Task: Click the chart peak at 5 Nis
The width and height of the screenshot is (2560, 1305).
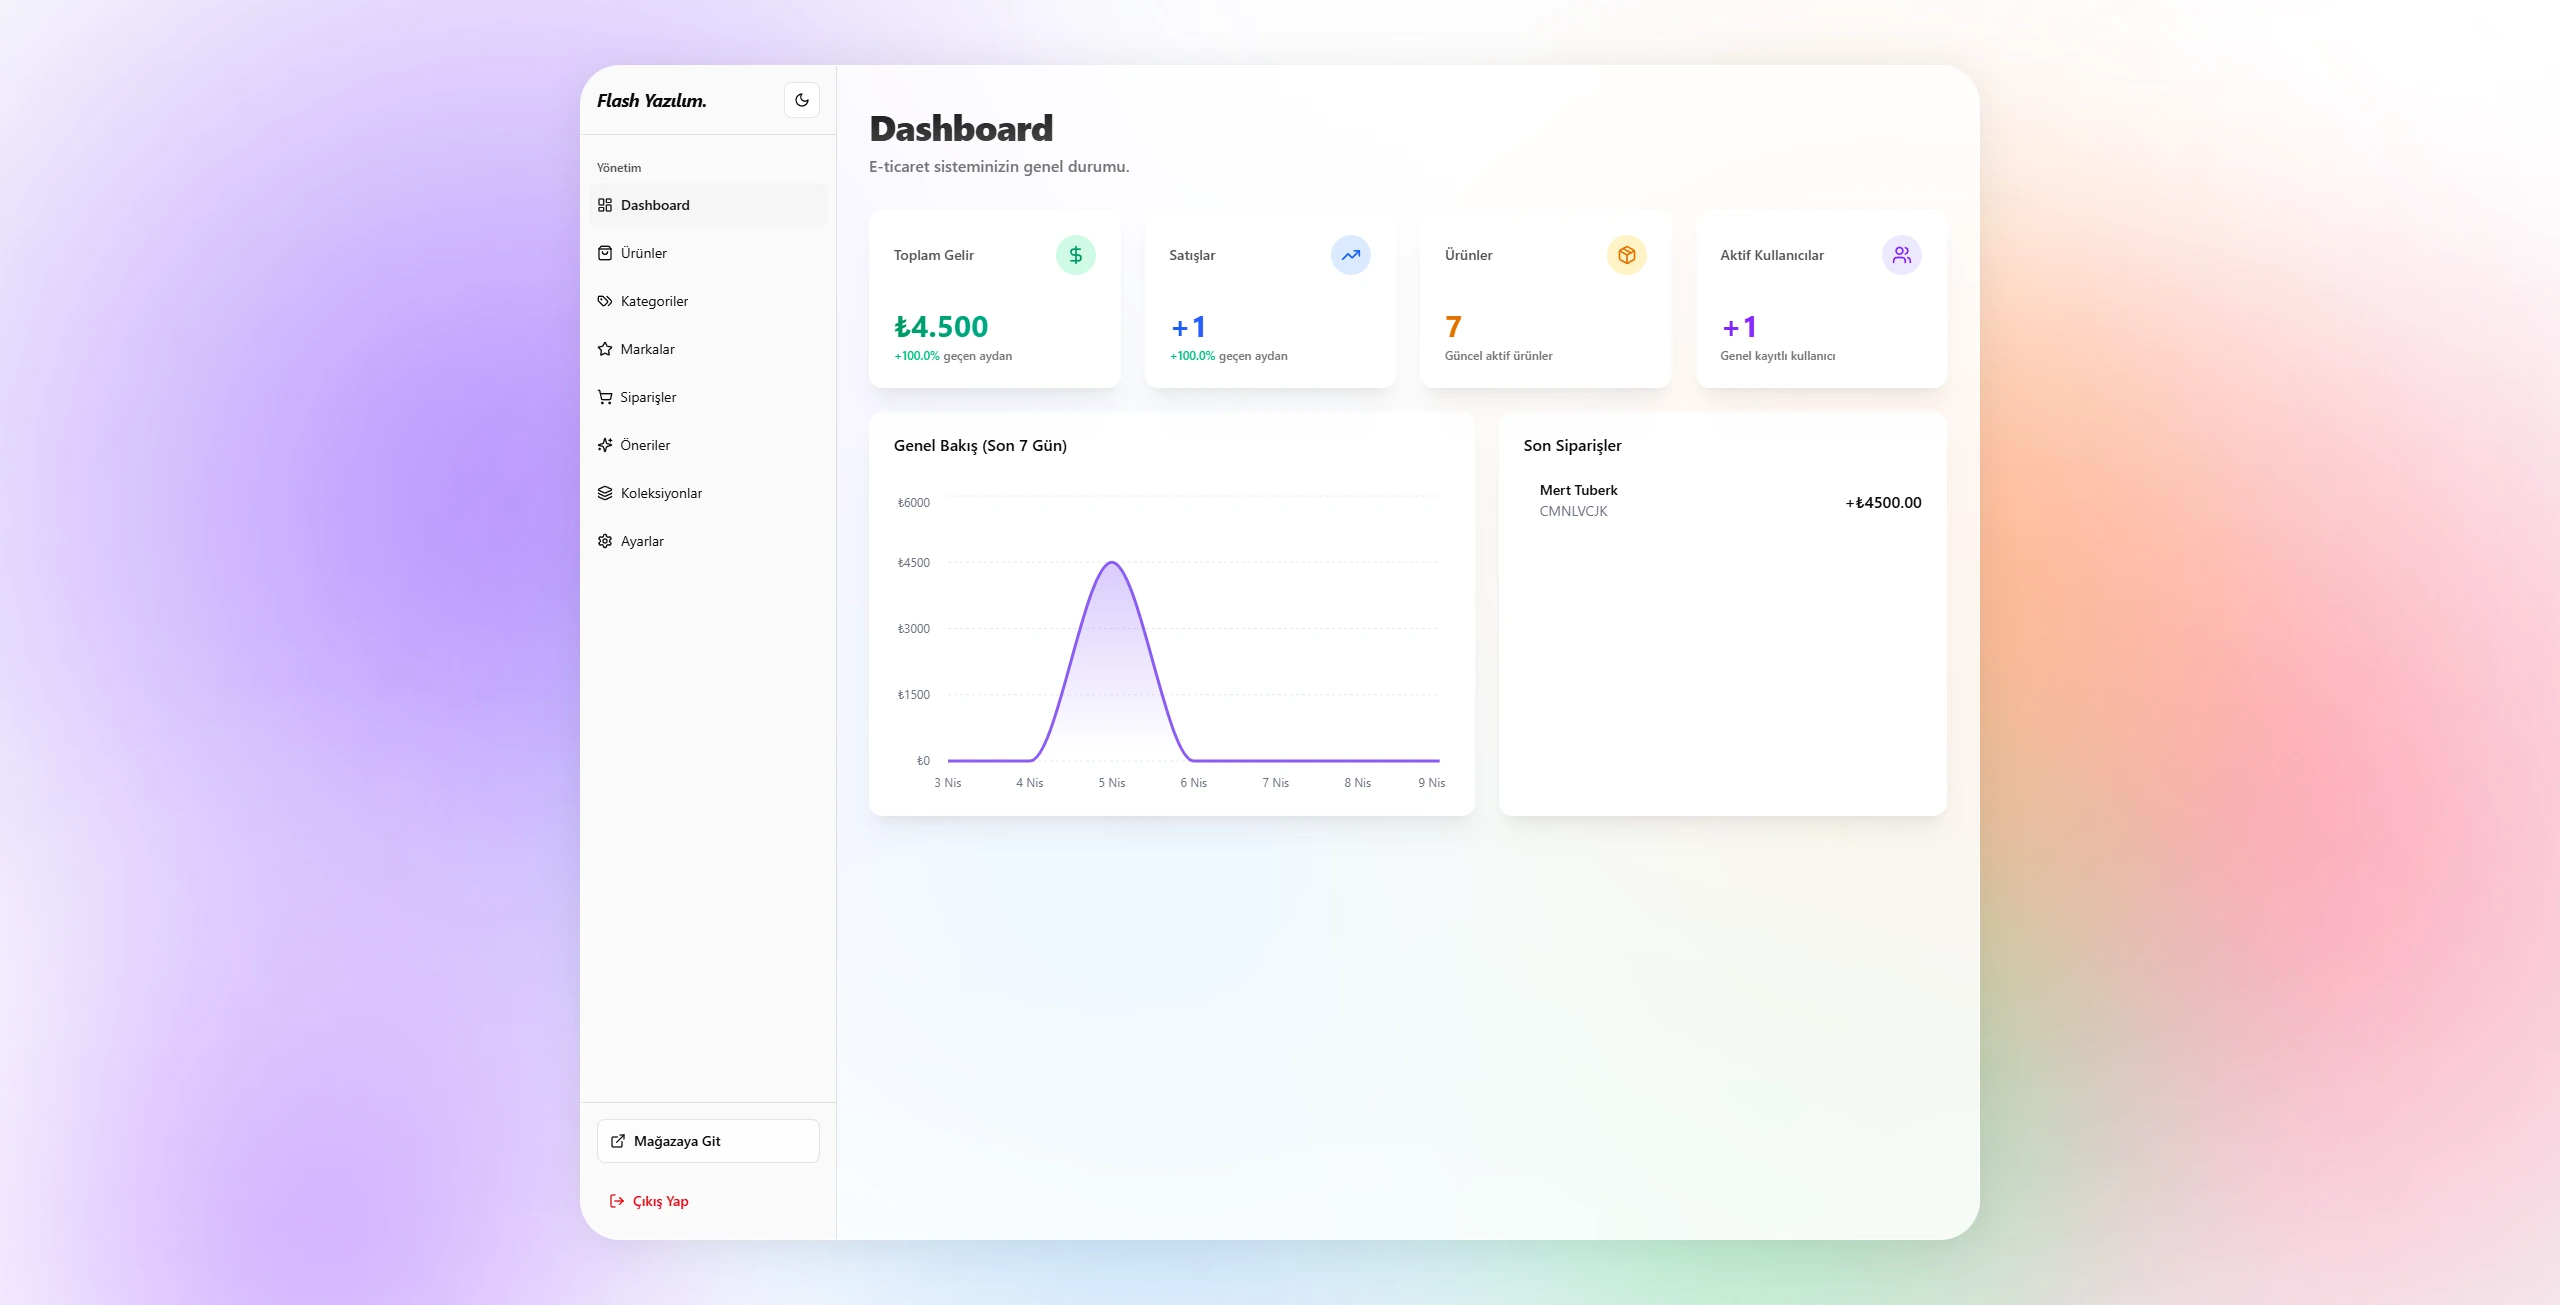Action: pyautogui.click(x=1112, y=563)
